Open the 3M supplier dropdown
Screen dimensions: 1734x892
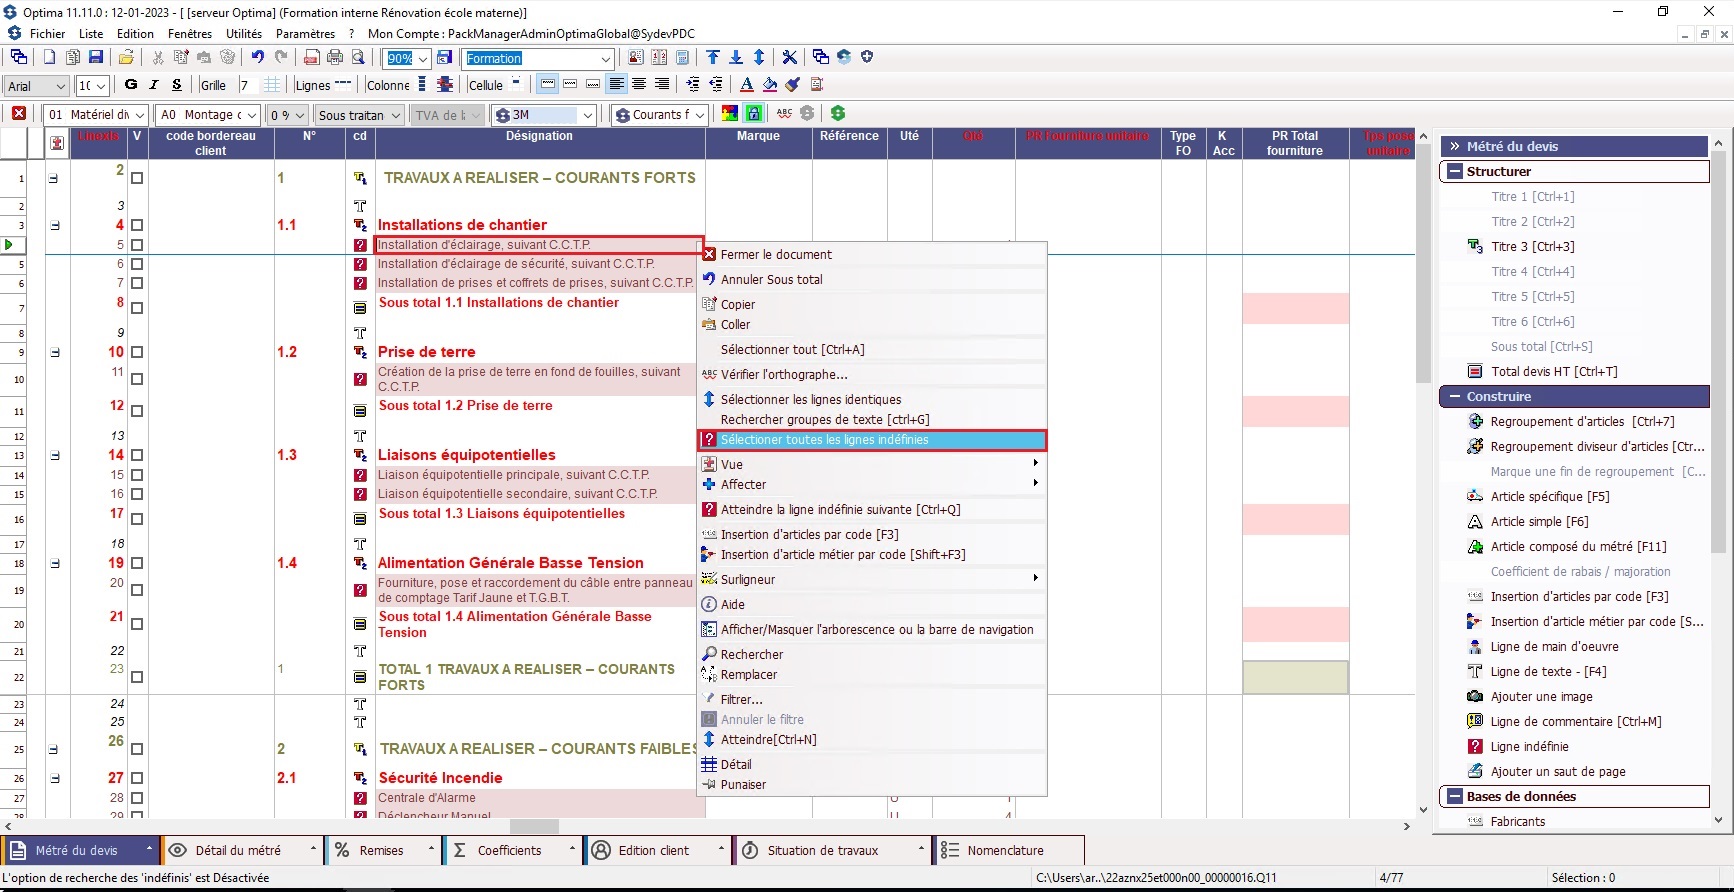coord(588,115)
